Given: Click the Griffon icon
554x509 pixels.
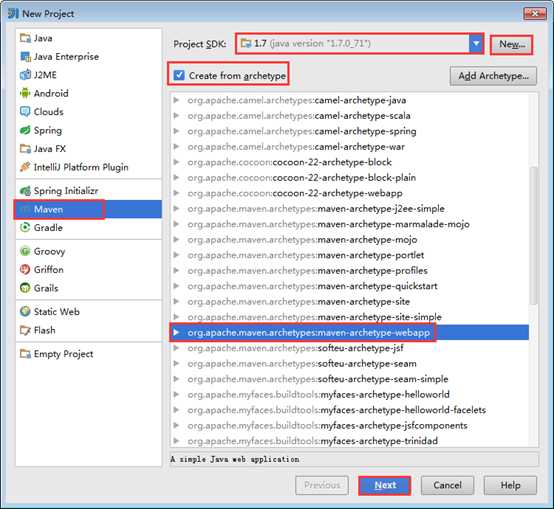Looking at the screenshot, I should pos(25,270).
